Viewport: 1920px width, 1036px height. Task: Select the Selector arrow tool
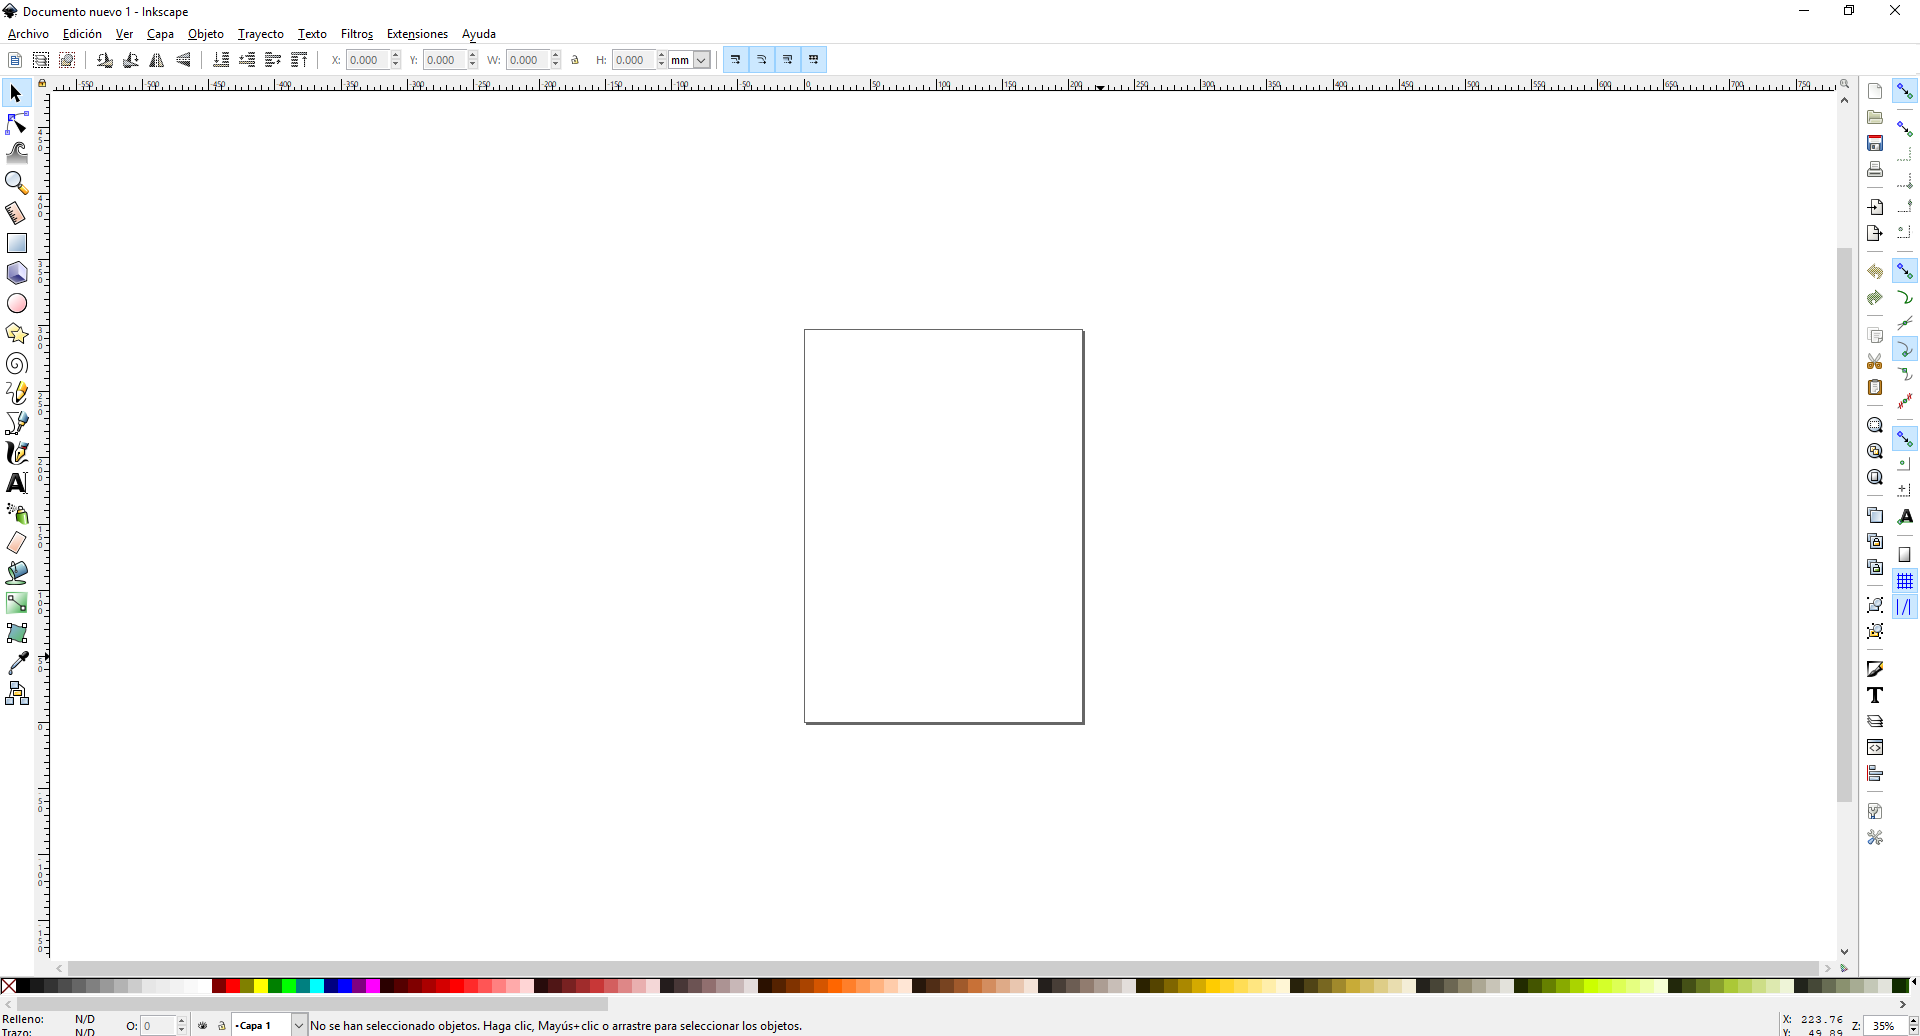[x=16, y=94]
